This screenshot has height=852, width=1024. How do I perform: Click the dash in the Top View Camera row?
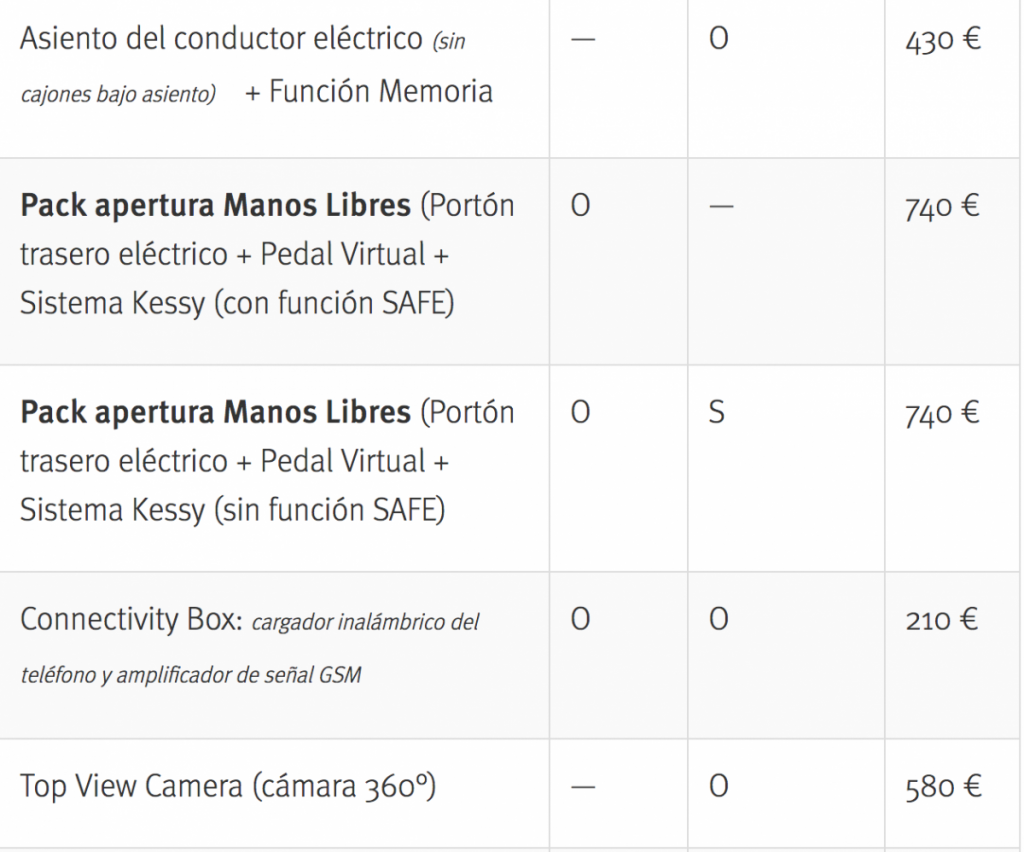pyautogui.click(x=583, y=787)
